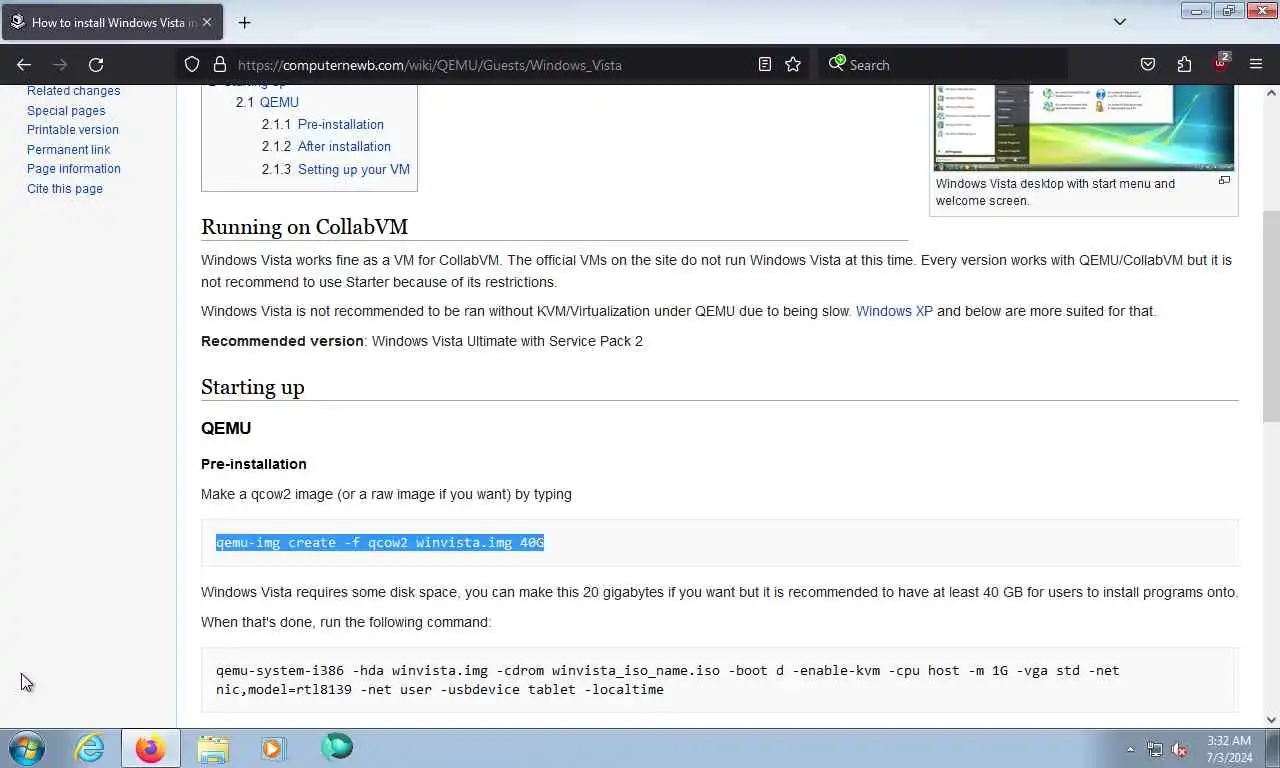The height and width of the screenshot is (768, 1280).
Task: Click the bold 'QEMU' section heading
Action: point(226,428)
